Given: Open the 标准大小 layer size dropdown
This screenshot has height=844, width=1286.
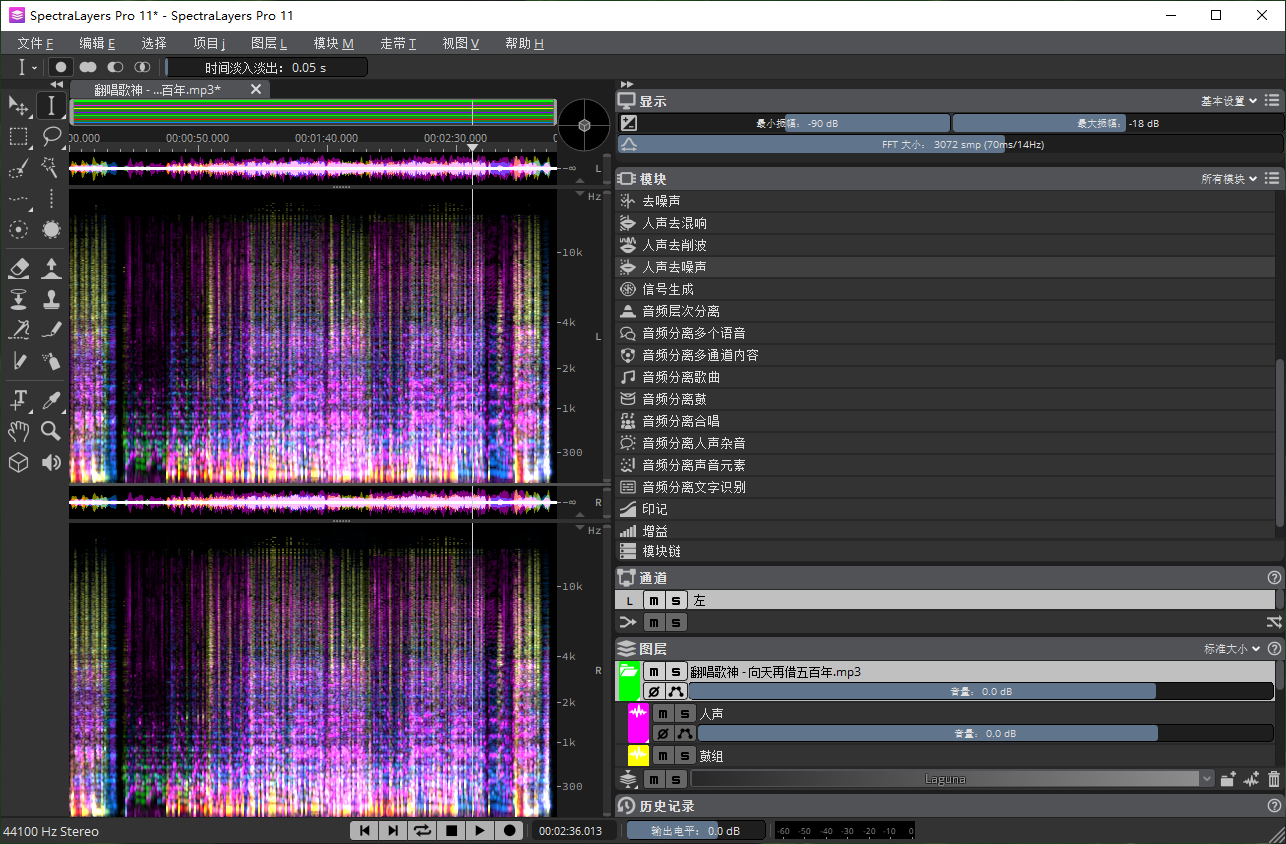Looking at the screenshot, I should tap(1232, 649).
